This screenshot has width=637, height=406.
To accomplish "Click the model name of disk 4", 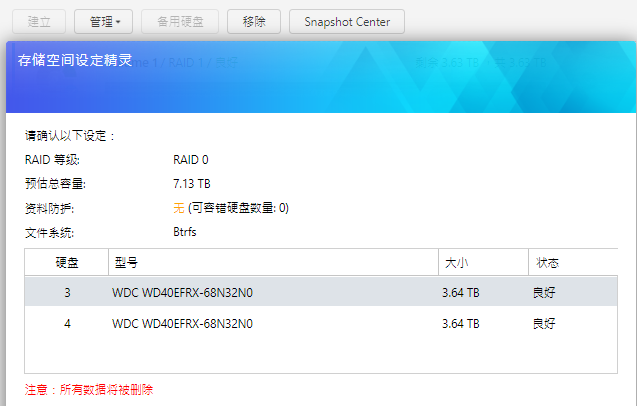I will (x=182, y=324).
